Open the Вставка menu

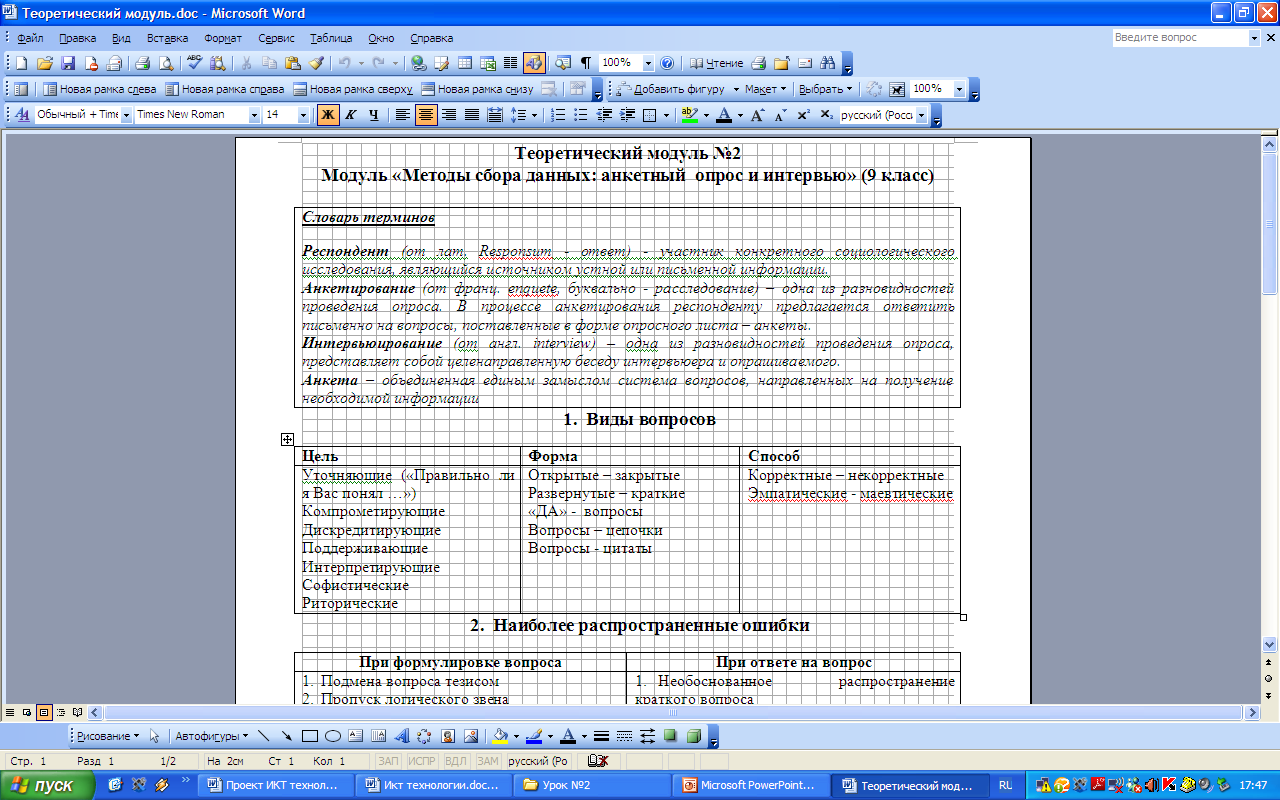pyautogui.click(x=167, y=38)
